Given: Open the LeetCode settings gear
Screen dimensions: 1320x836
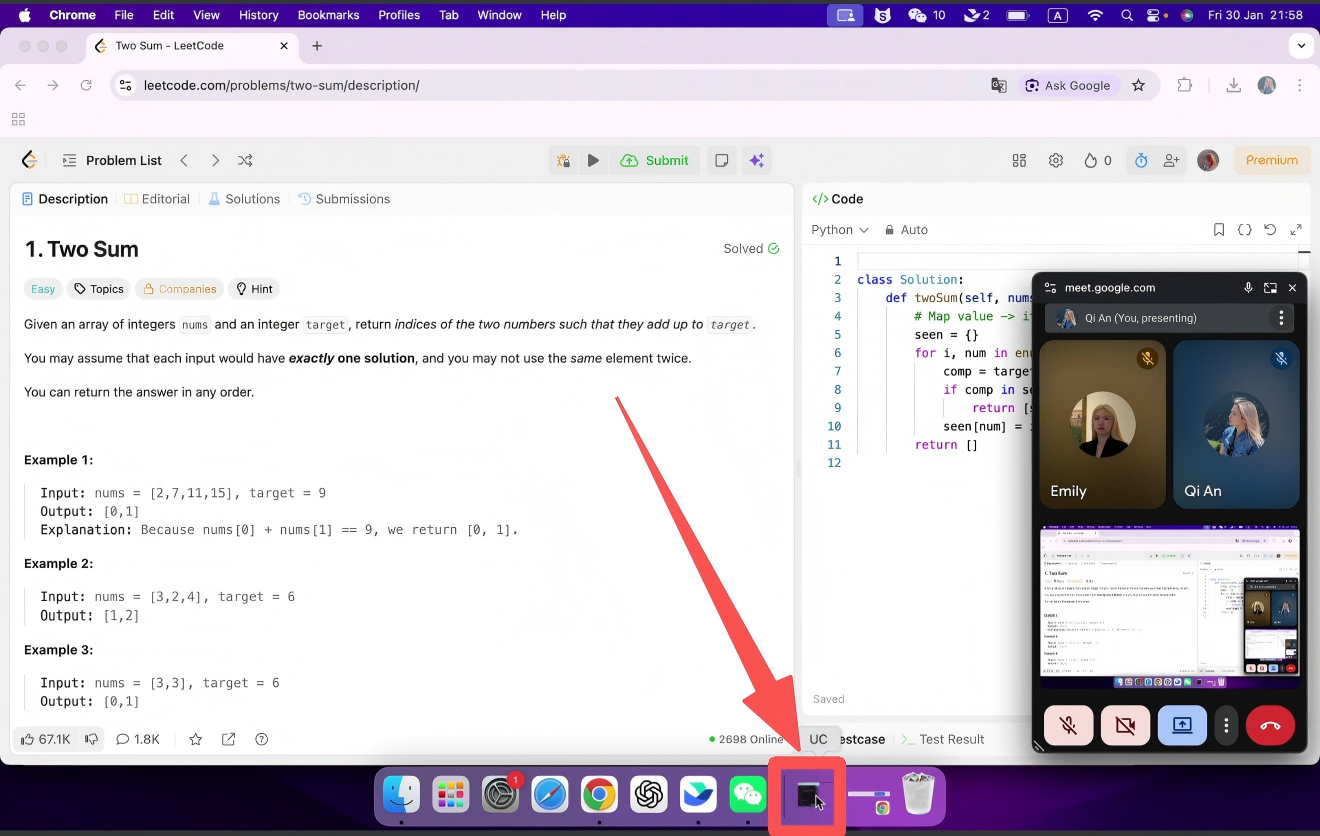Looking at the screenshot, I should [1055, 160].
